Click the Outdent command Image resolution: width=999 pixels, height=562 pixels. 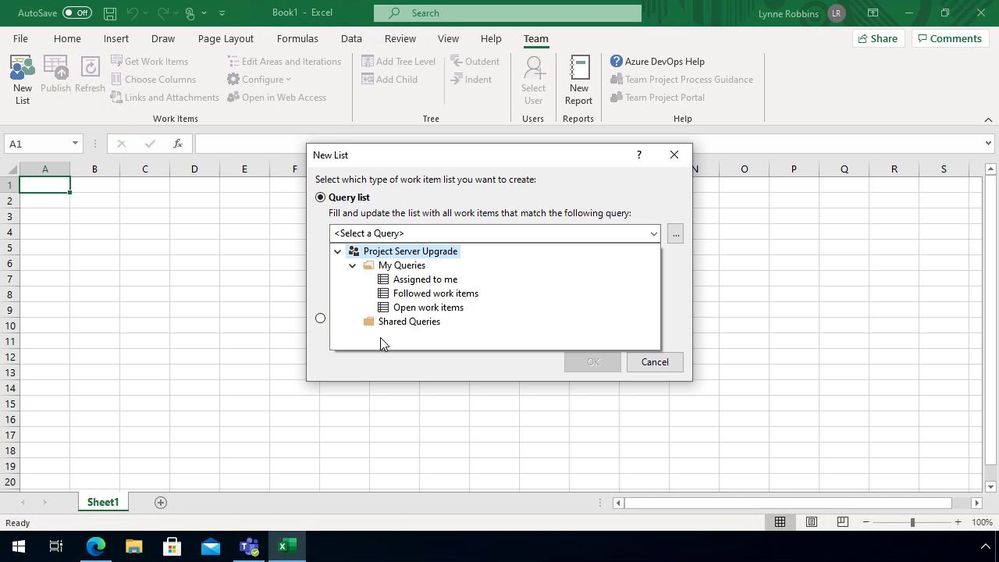tap(475, 61)
